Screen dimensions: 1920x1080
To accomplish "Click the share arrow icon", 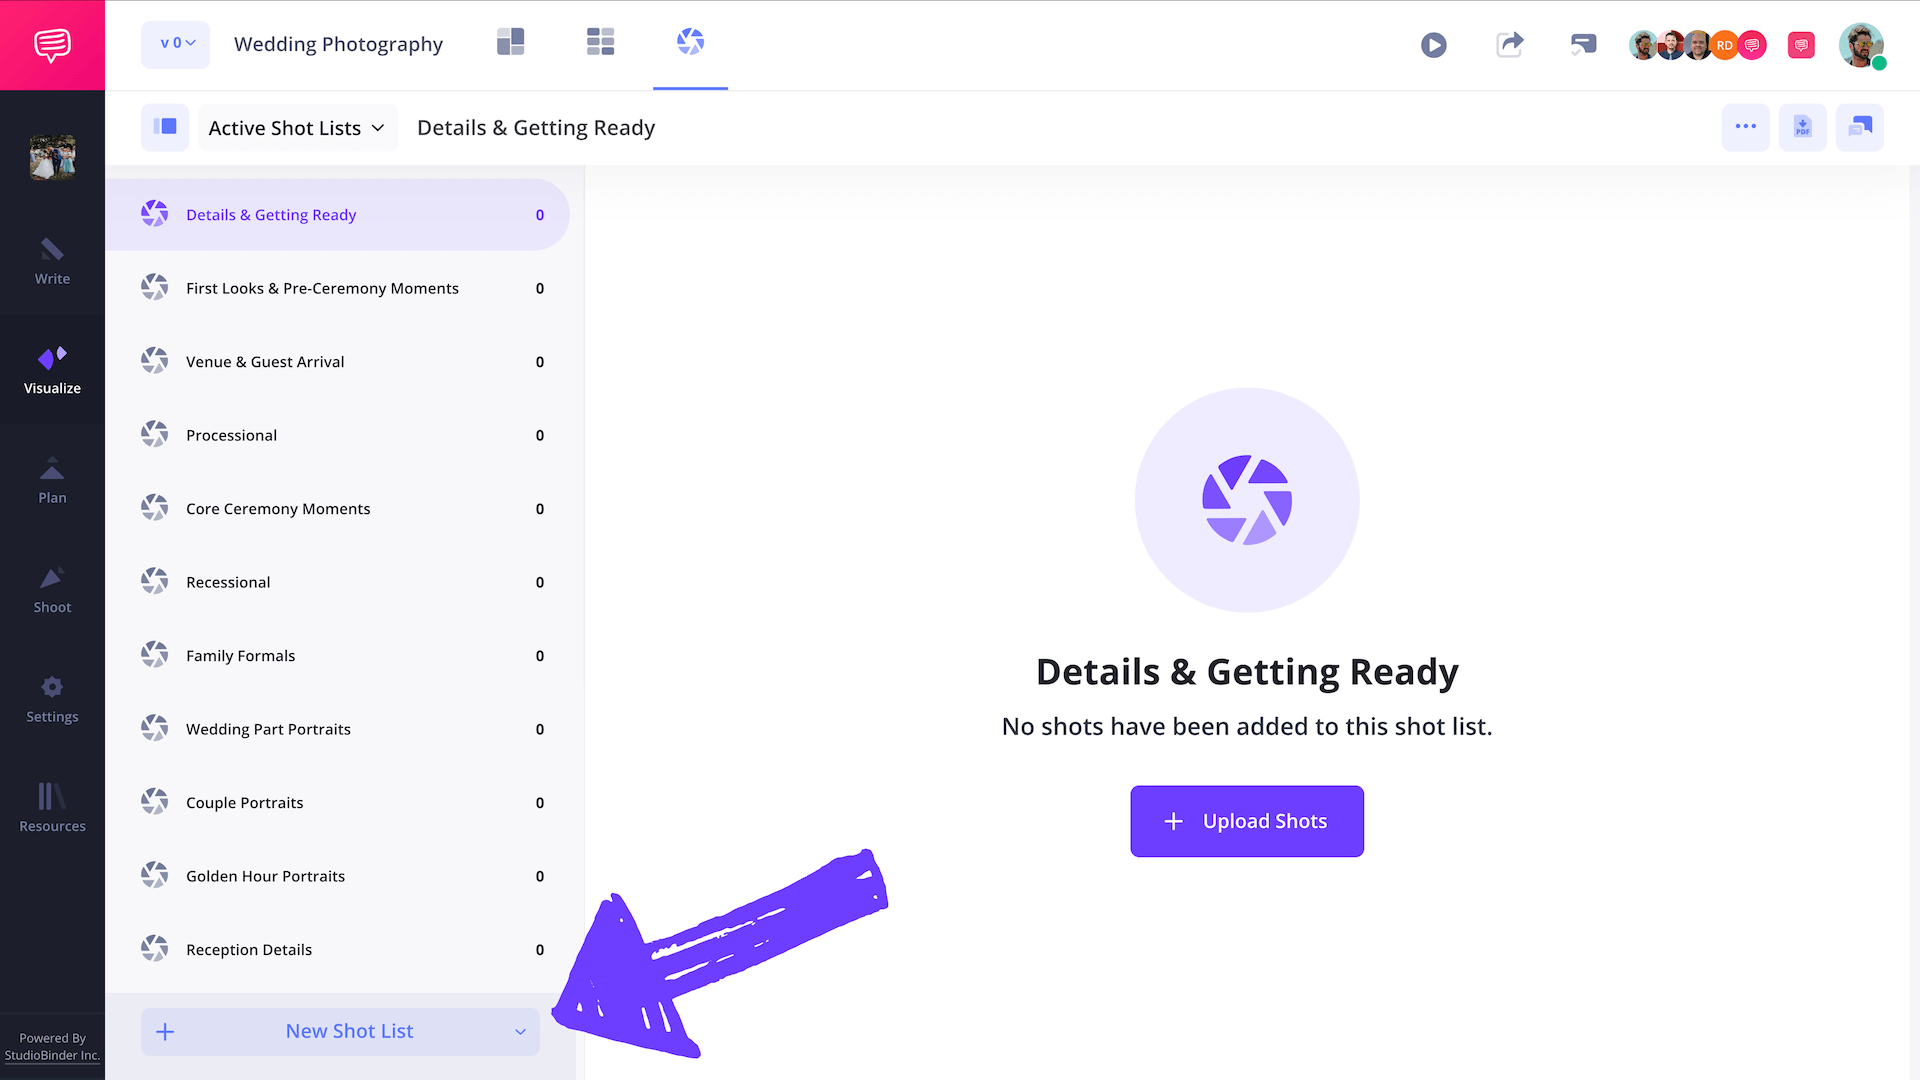I will (1509, 44).
